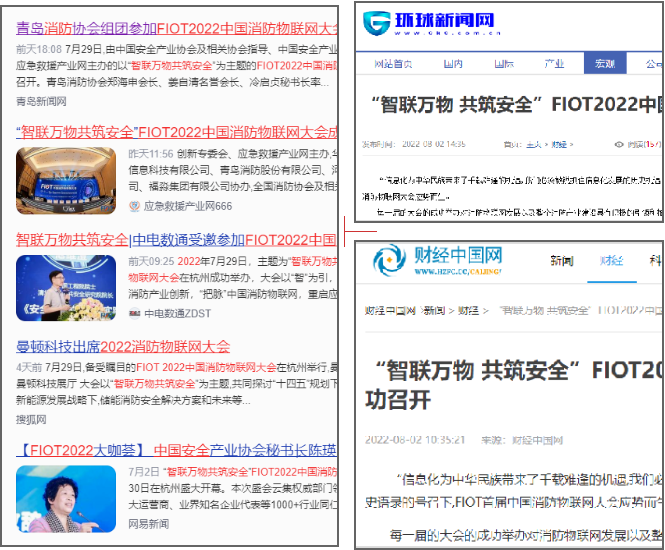Open the speaker with flowers thumbnail
The width and height of the screenshot is (665, 550).
pyautogui.click(x=66, y=287)
